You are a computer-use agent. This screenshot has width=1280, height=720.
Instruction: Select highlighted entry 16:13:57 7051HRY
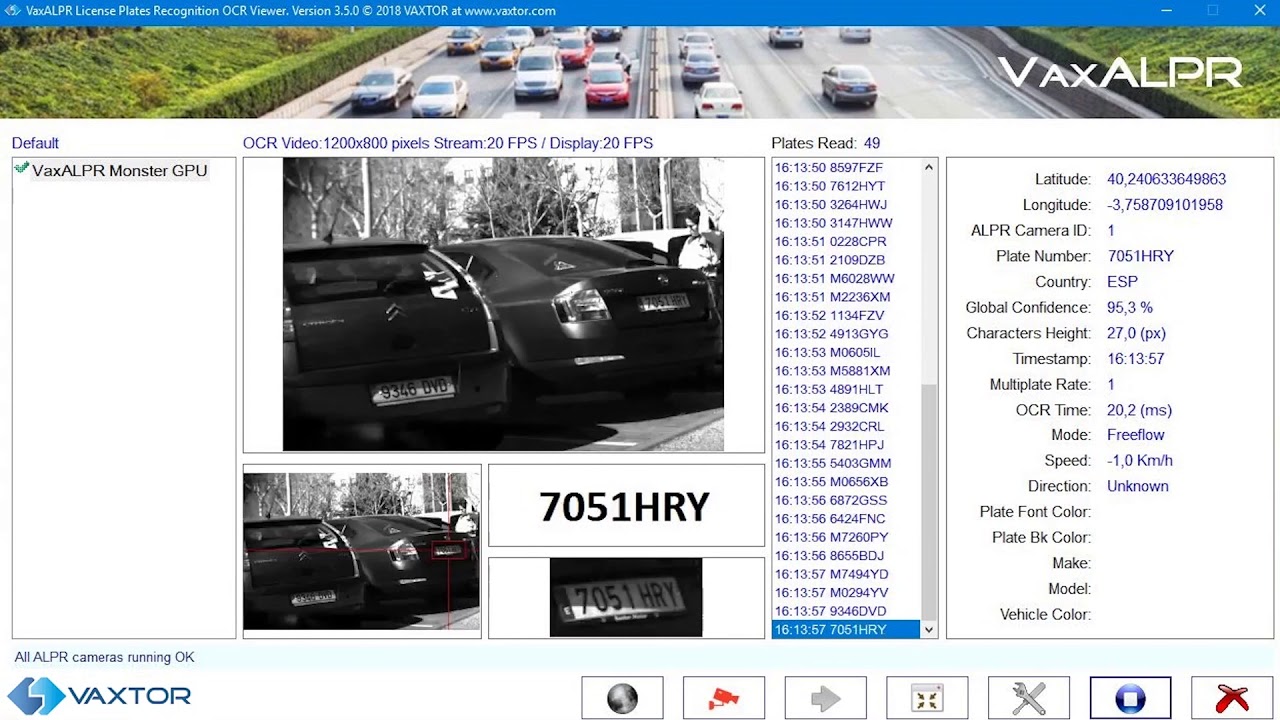point(846,630)
